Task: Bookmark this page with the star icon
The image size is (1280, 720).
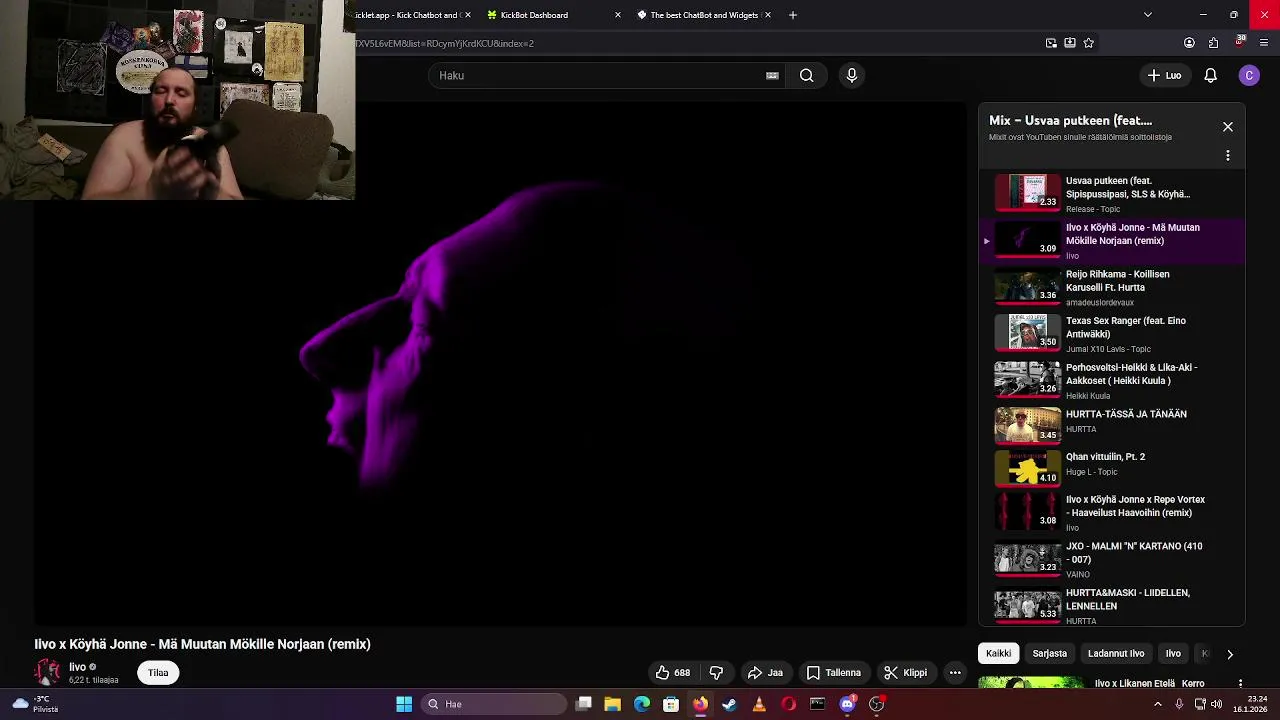Action: (x=1089, y=43)
